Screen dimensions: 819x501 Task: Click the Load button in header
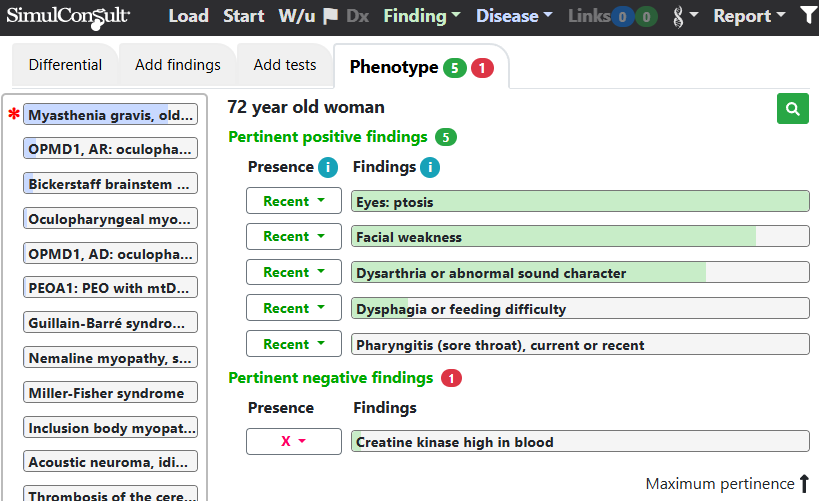(188, 16)
